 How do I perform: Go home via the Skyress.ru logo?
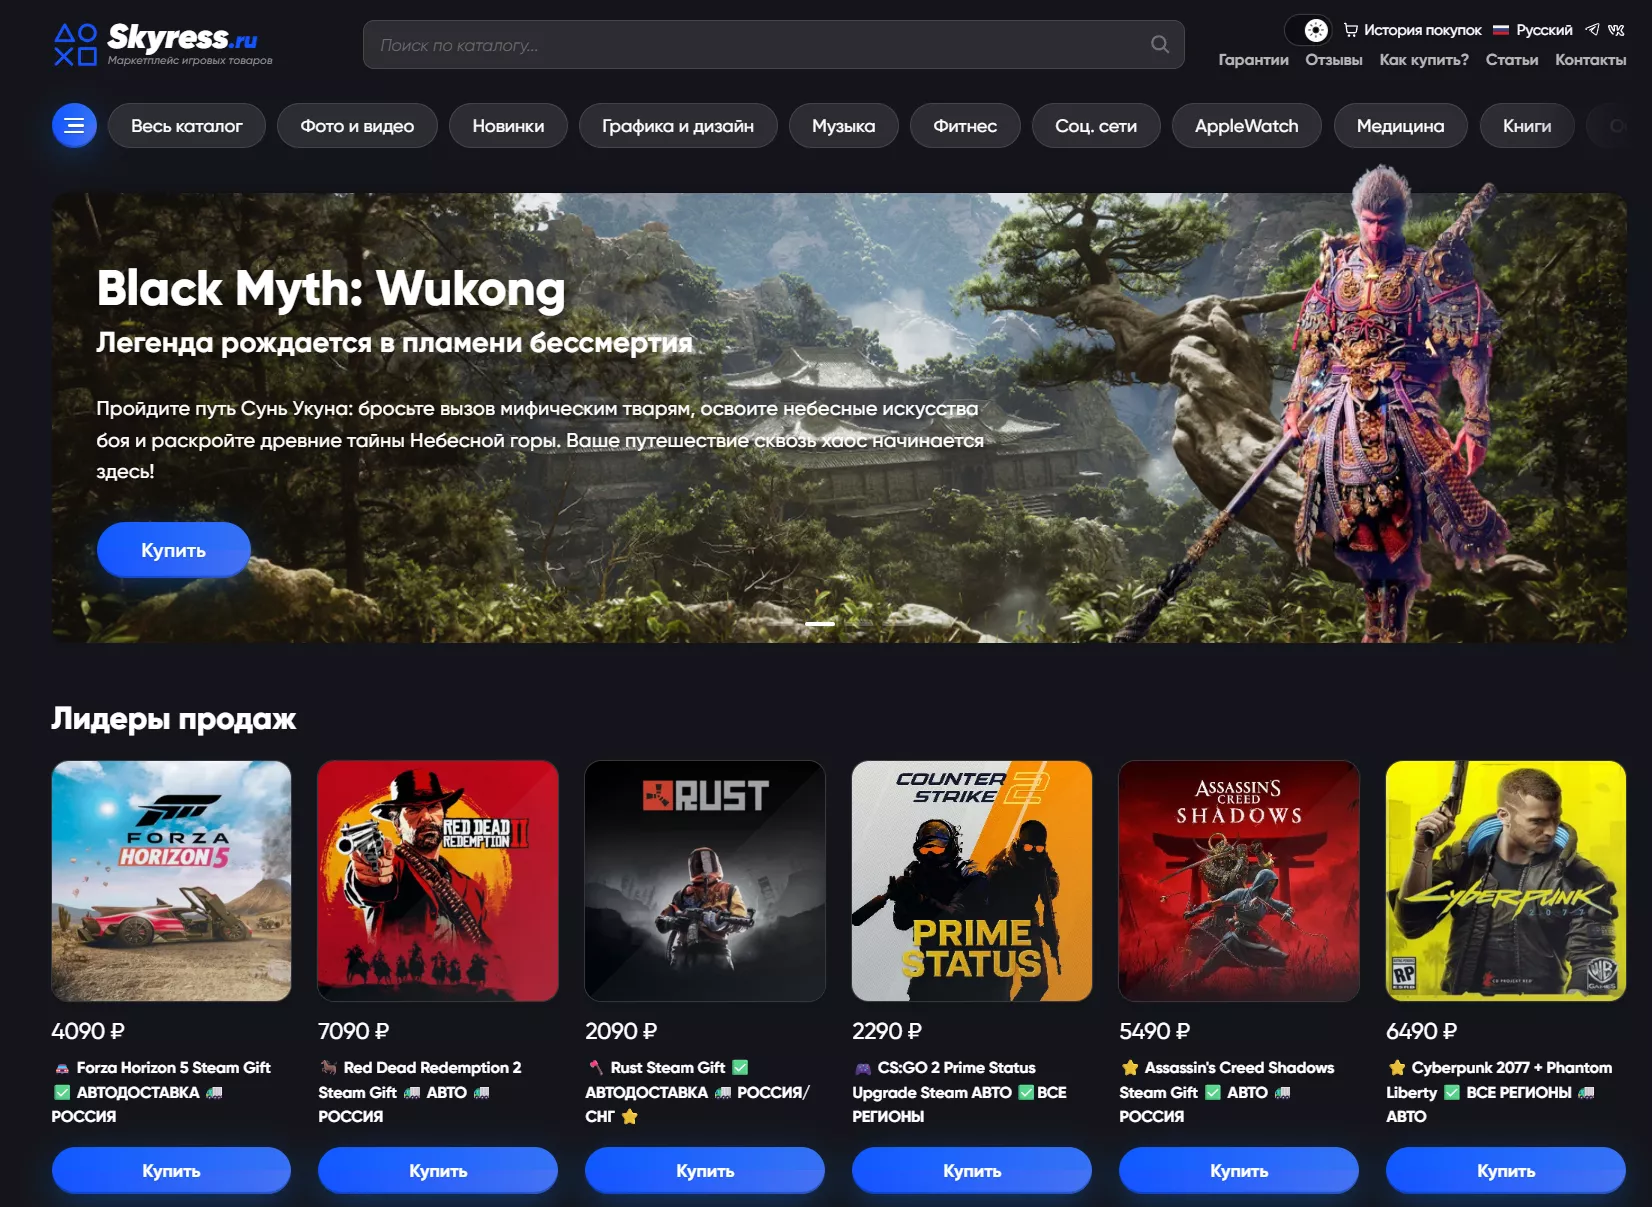[163, 45]
